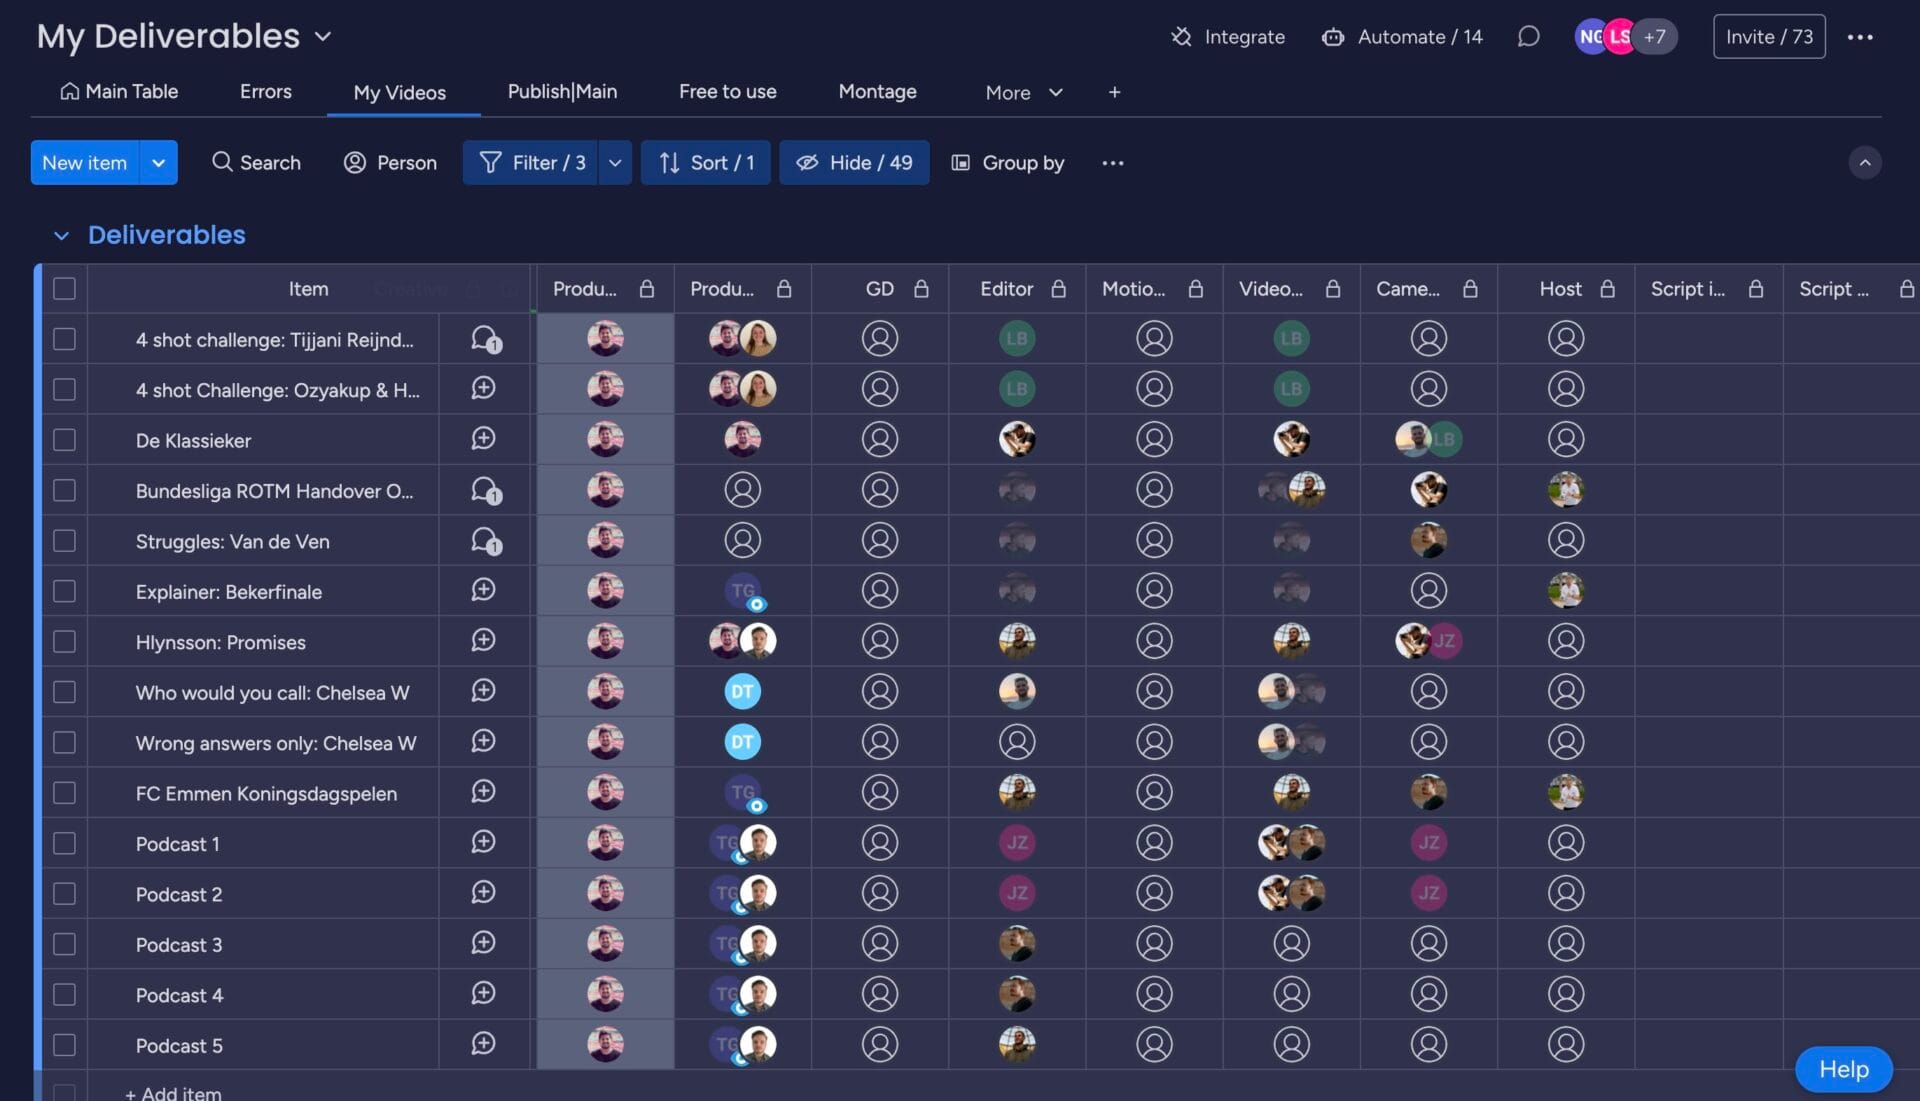Open toolbar more options ellipsis

1113,163
